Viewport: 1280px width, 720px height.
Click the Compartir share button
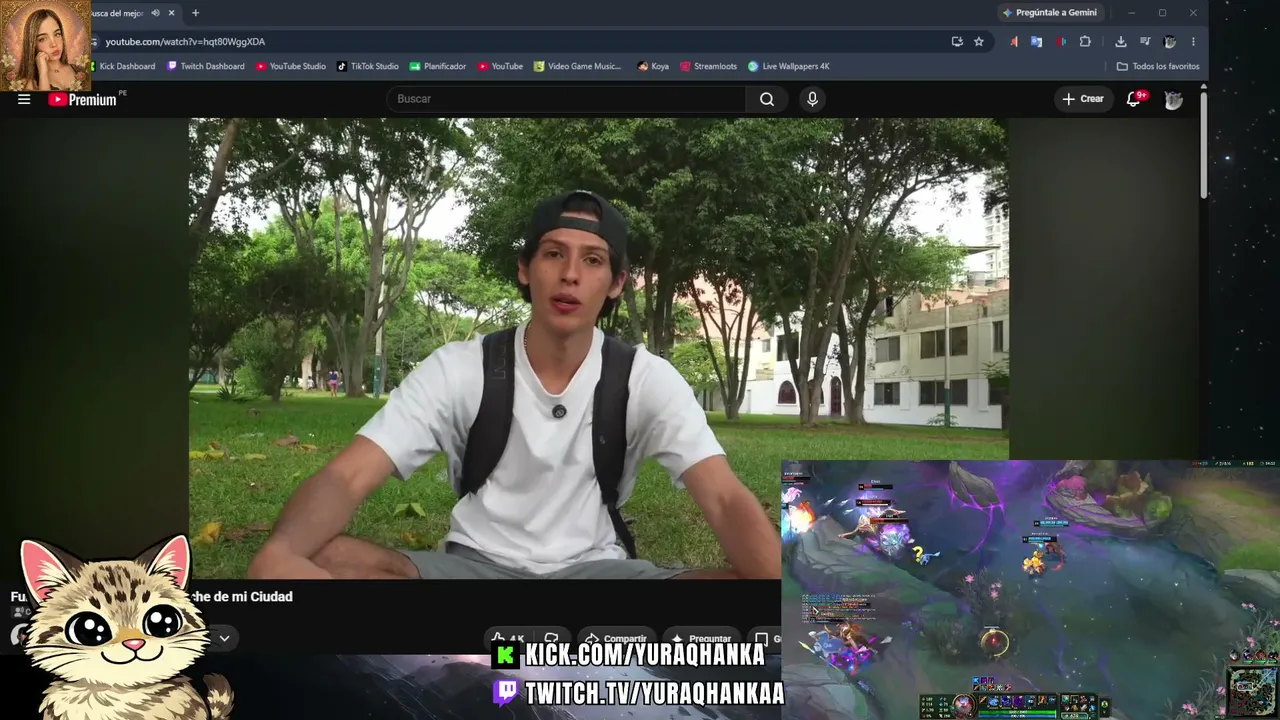point(616,639)
